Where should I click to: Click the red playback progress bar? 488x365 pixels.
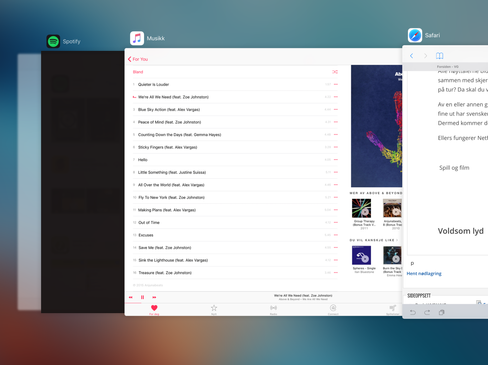(x=134, y=303)
